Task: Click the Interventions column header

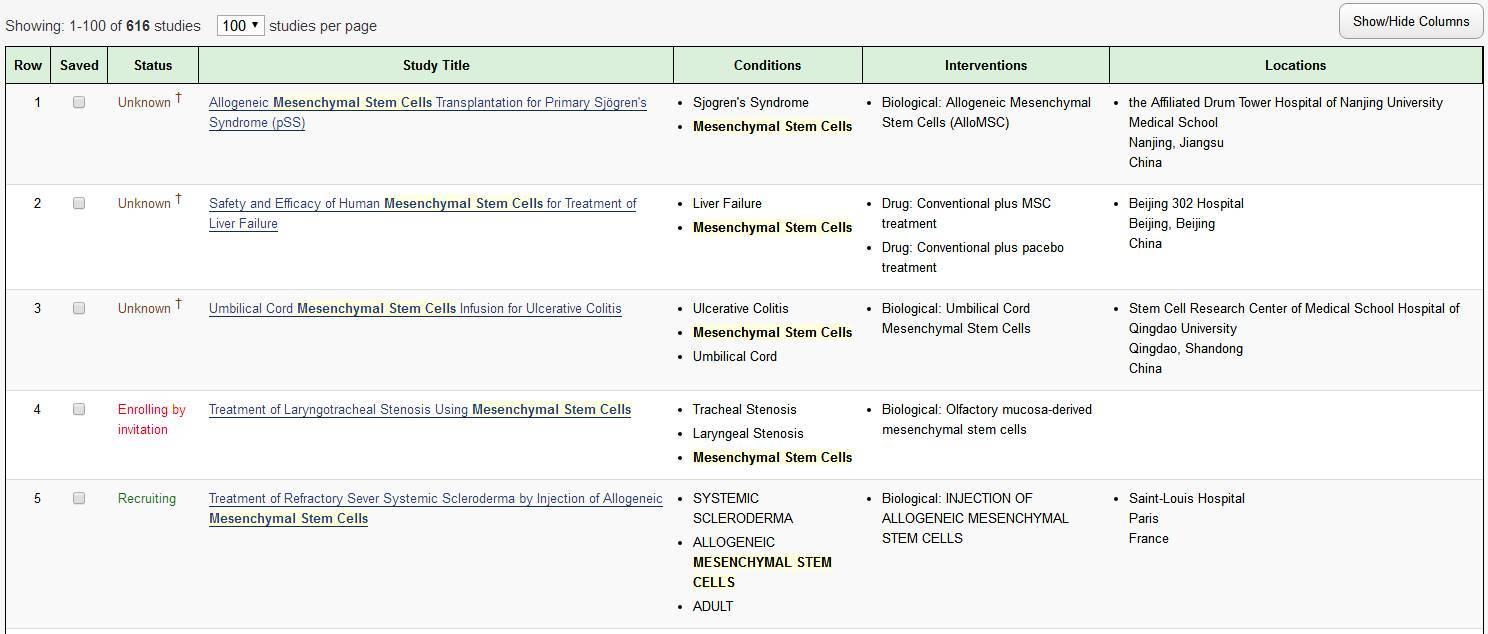Action: (985, 65)
